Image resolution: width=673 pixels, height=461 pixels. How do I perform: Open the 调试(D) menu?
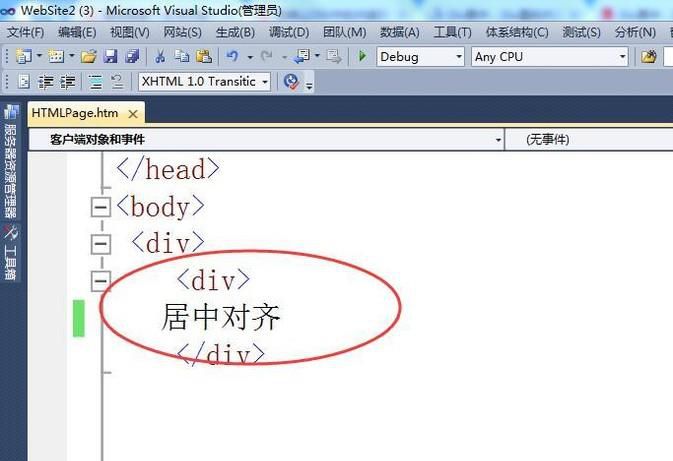(x=288, y=32)
